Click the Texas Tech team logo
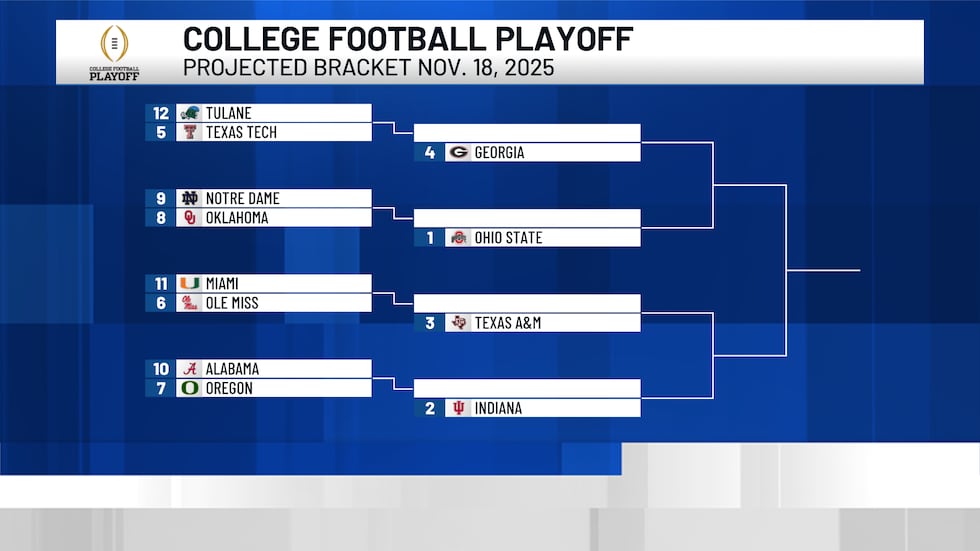980x551 pixels. pos(189,133)
